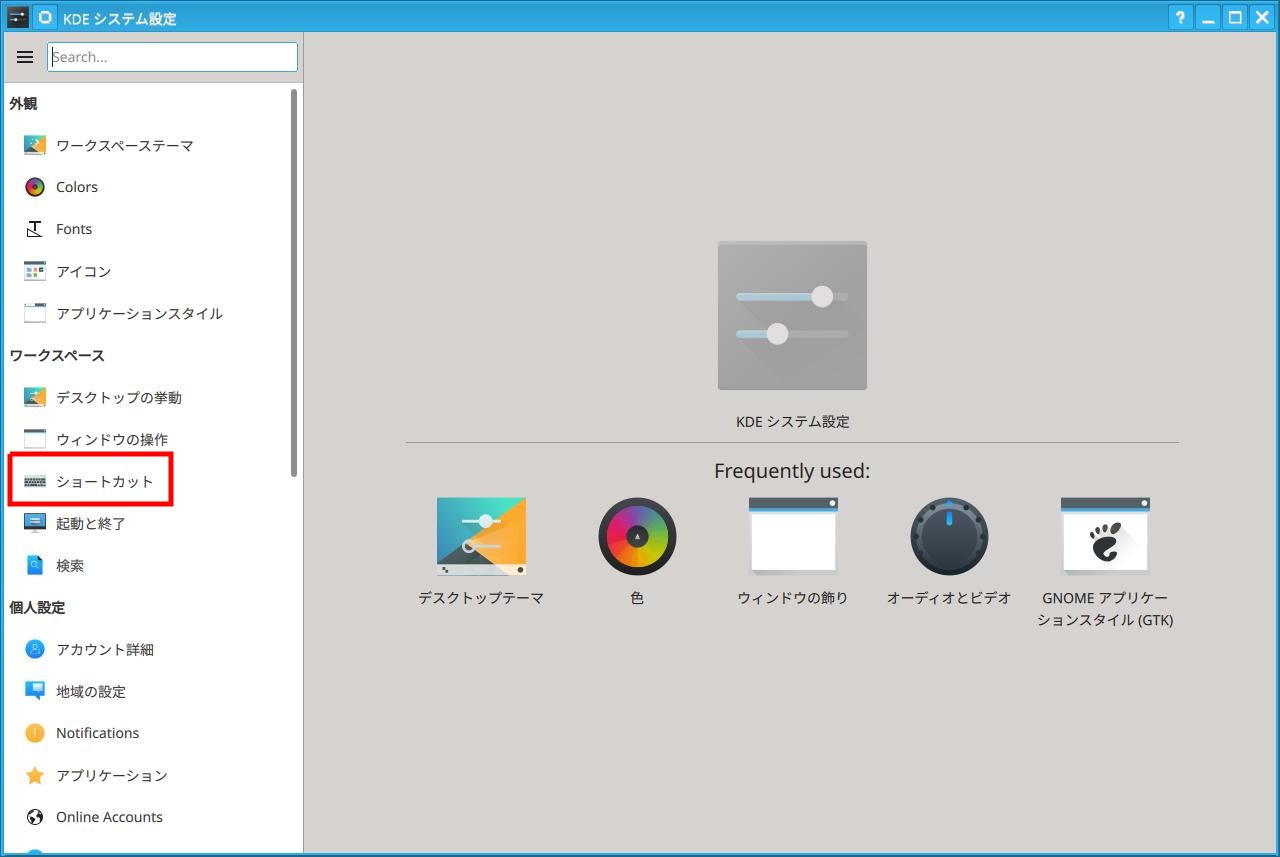1280x857 pixels.
Task: Open ウィンドウの操作 icon in sidebar
Action: point(35,439)
